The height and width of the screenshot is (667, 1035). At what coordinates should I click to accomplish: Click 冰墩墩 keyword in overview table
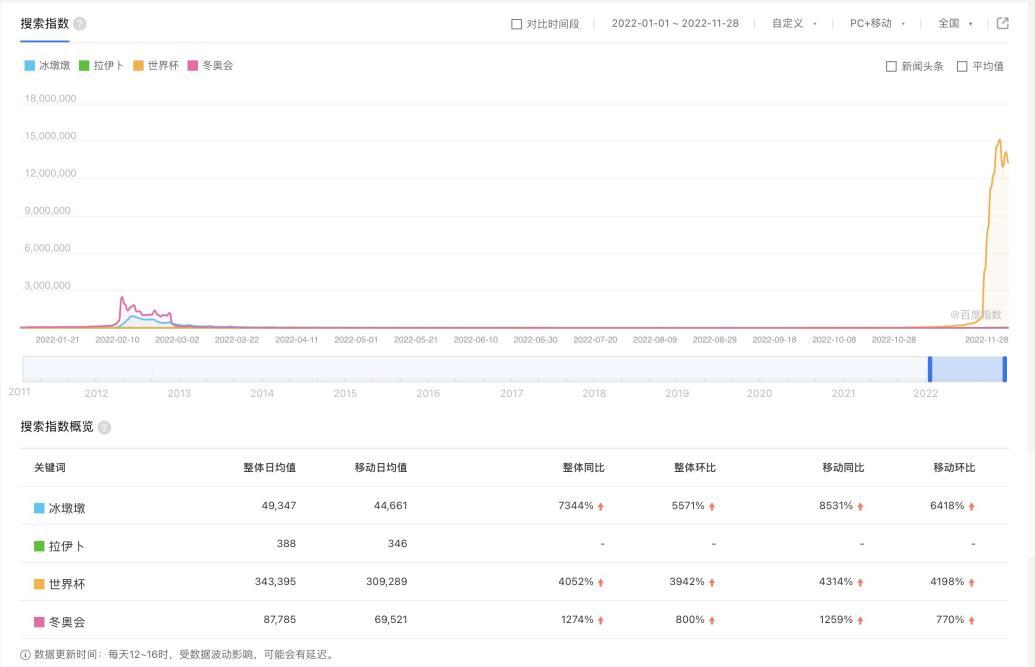coord(67,509)
